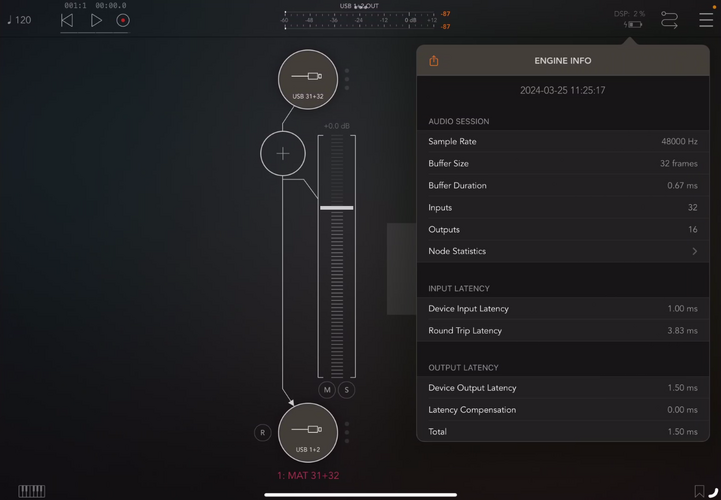Tap the DSP battery status indicator

(630, 19)
